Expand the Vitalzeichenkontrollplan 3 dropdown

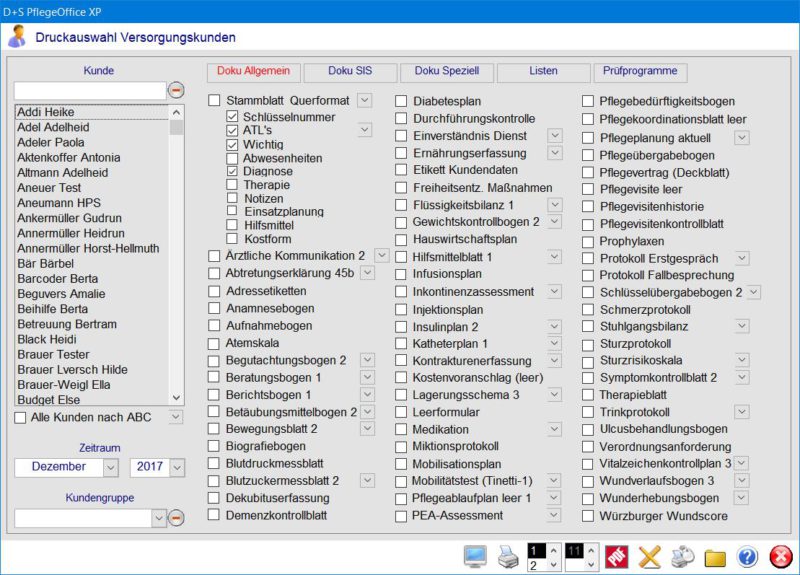[x=742, y=463]
